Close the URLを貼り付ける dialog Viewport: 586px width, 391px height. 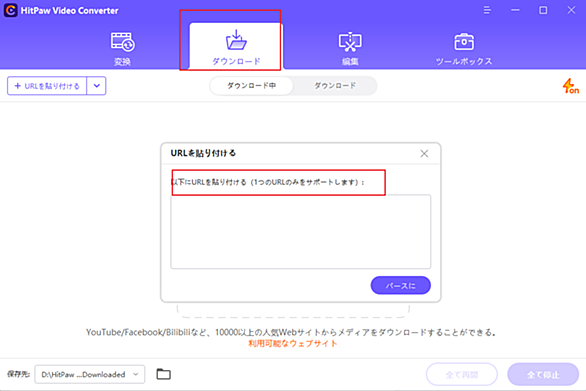pyautogui.click(x=424, y=154)
